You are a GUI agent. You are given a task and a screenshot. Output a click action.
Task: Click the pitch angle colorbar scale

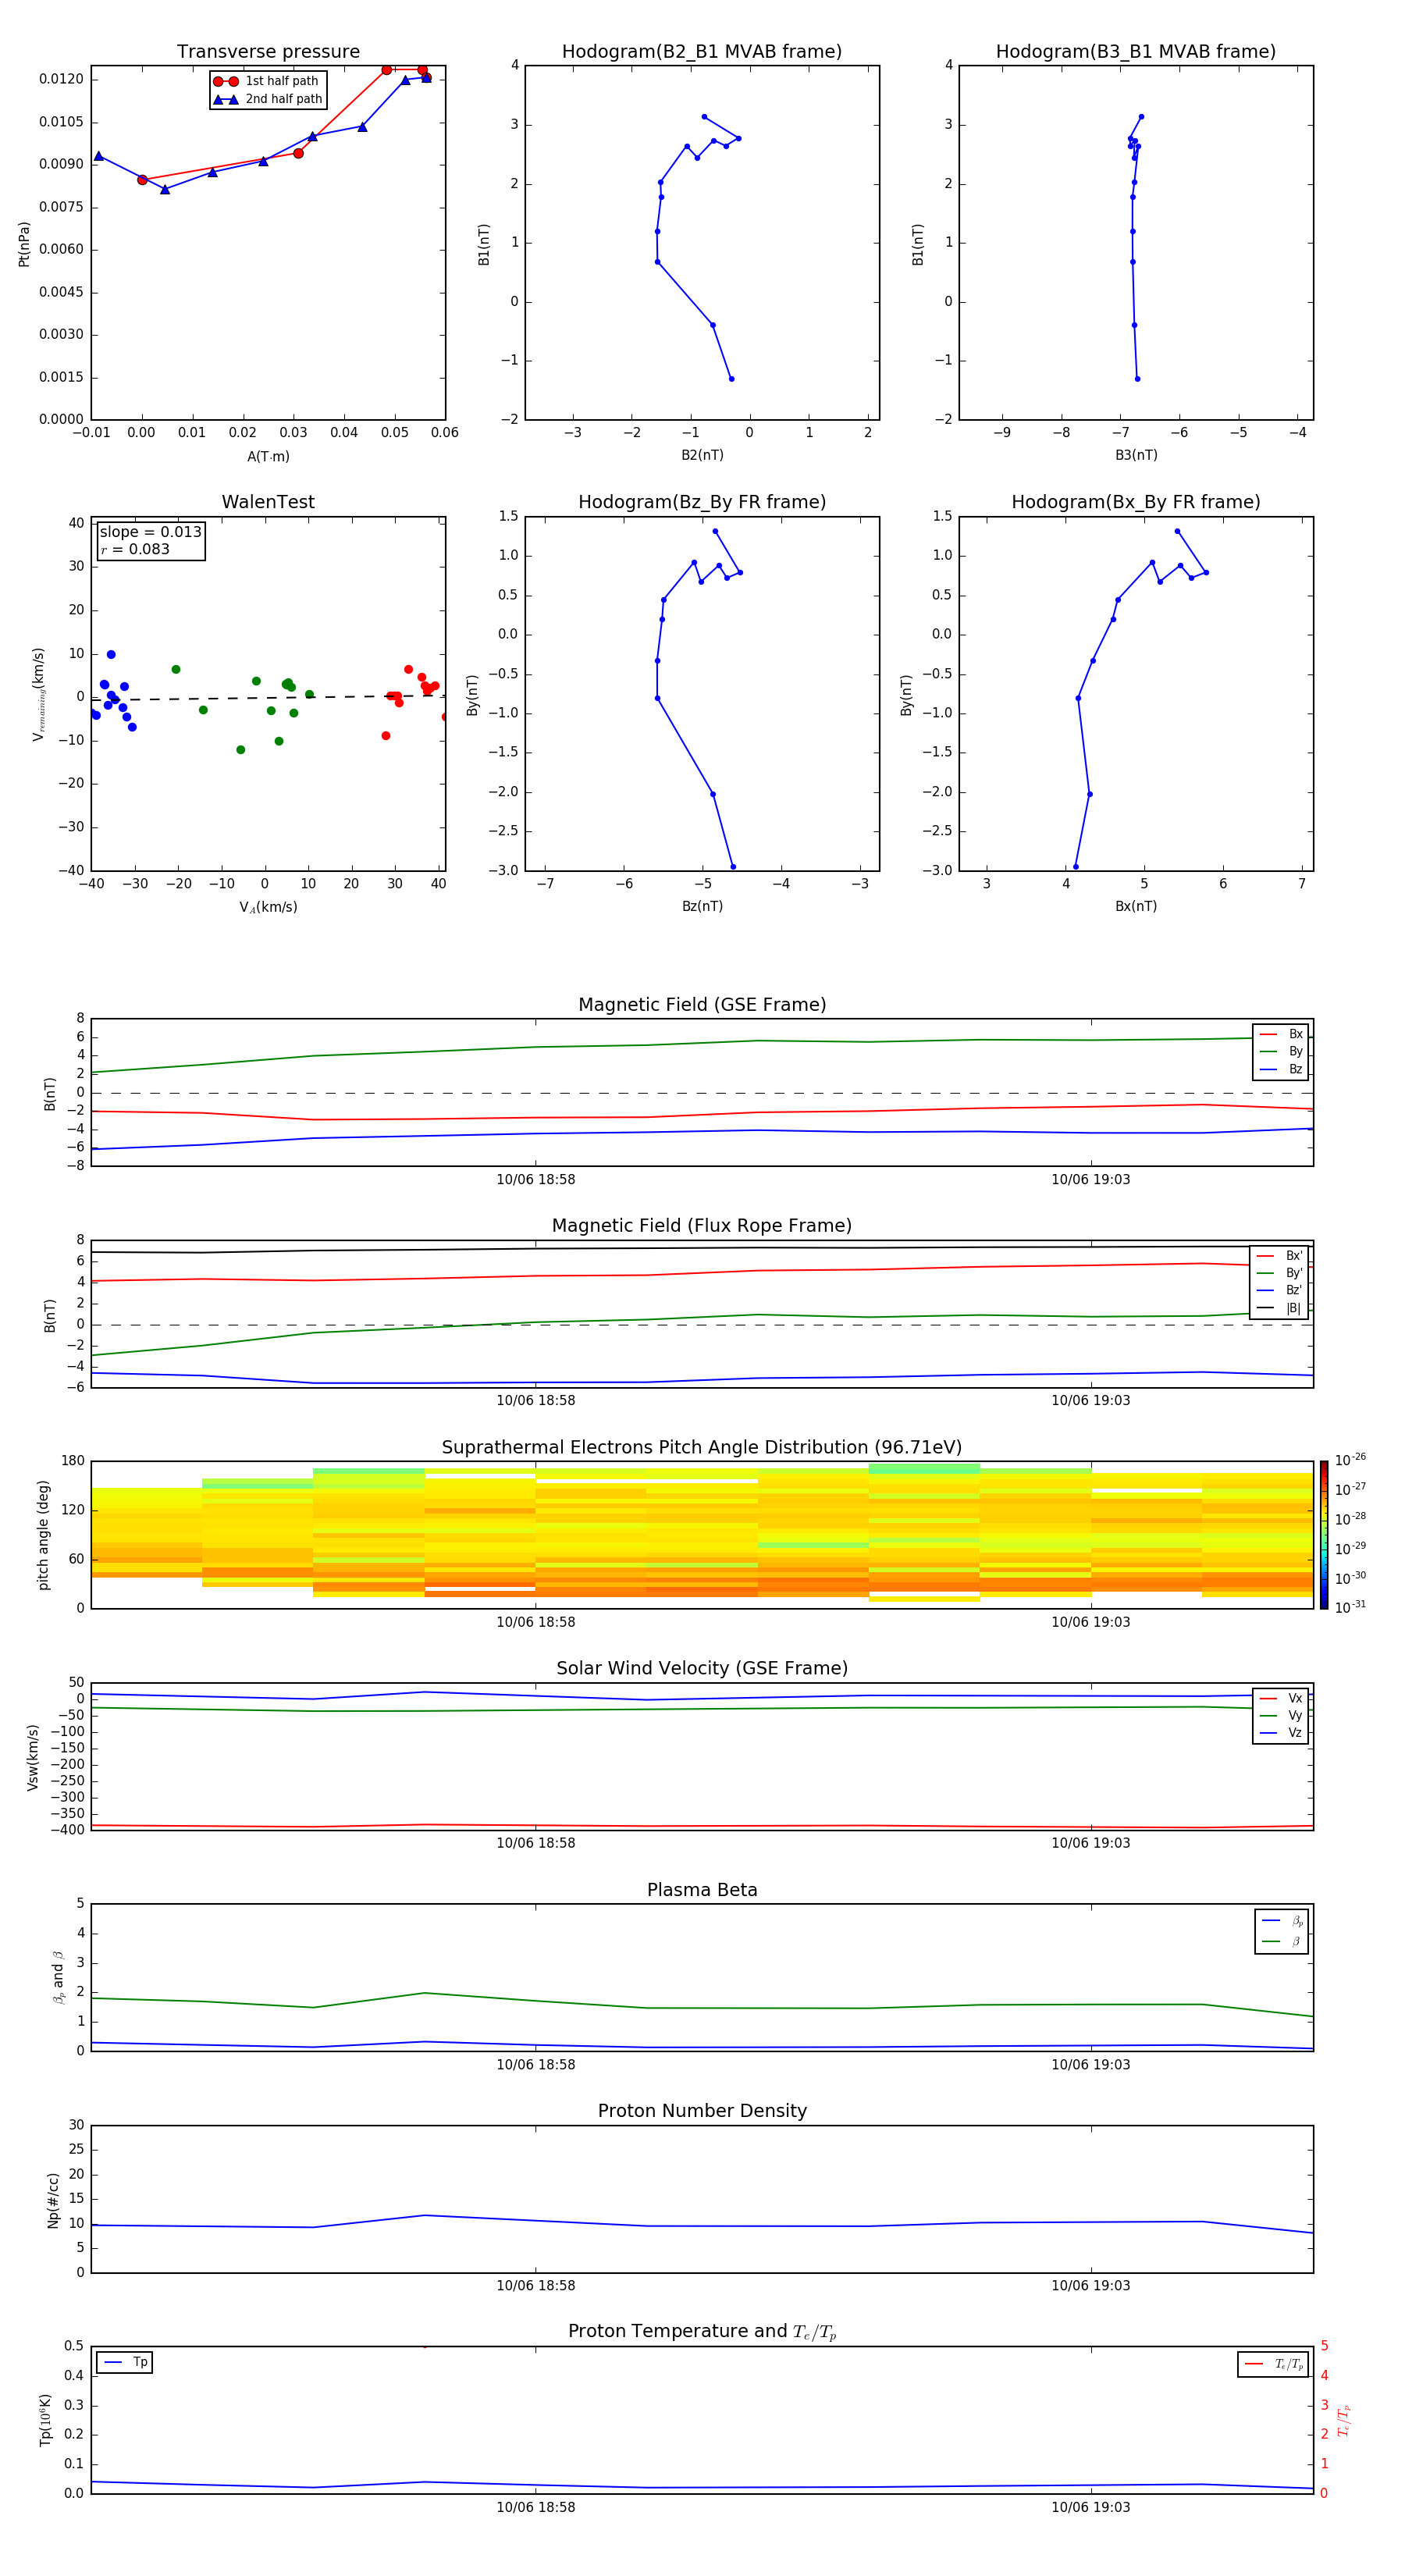point(1324,1535)
